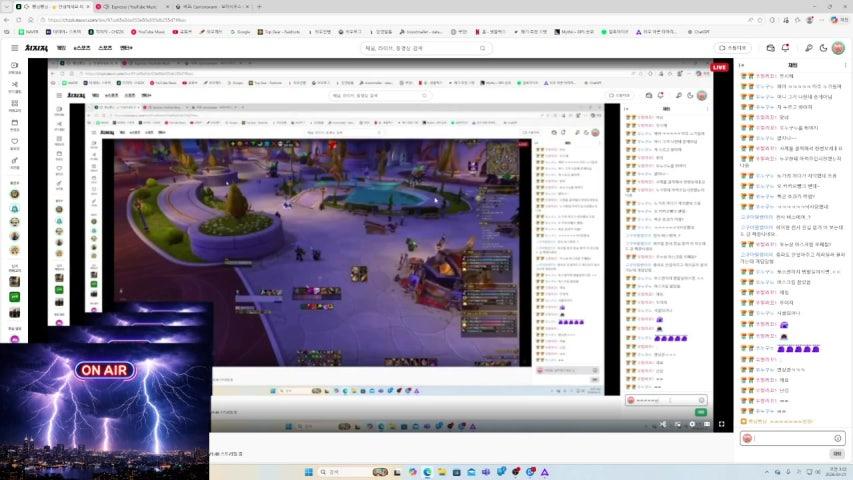This screenshot has height=480, width=853.
Task: Open the teal followed channel avatar in sidebar
Action: [x=15, y=208]
